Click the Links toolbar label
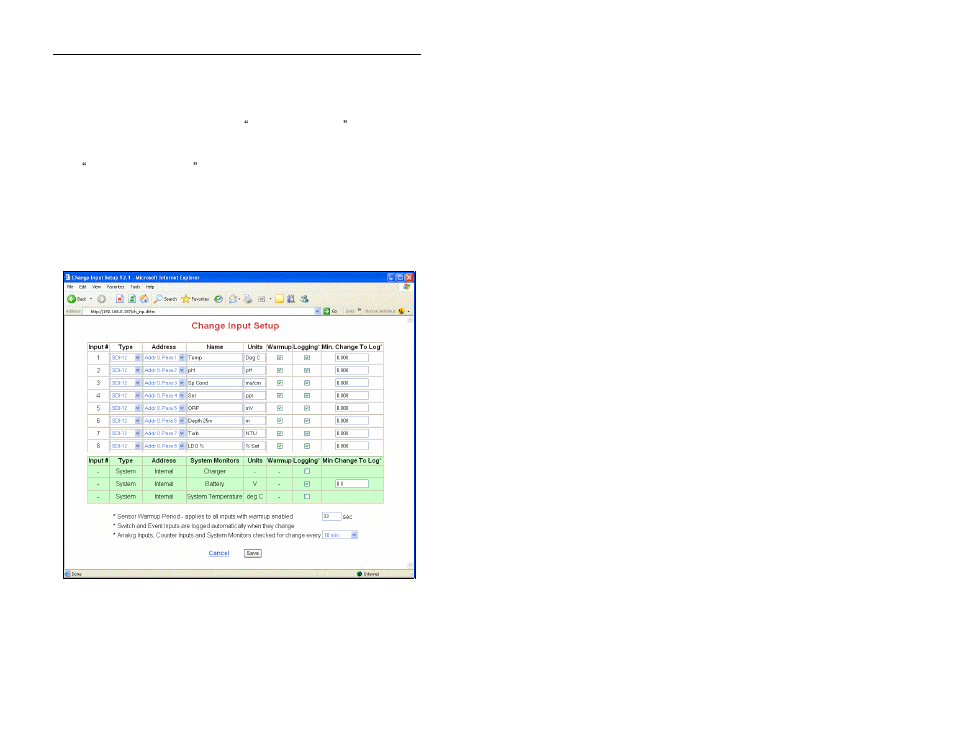Image resolution: width=954 pixels, height=738 pixels. 350,311
